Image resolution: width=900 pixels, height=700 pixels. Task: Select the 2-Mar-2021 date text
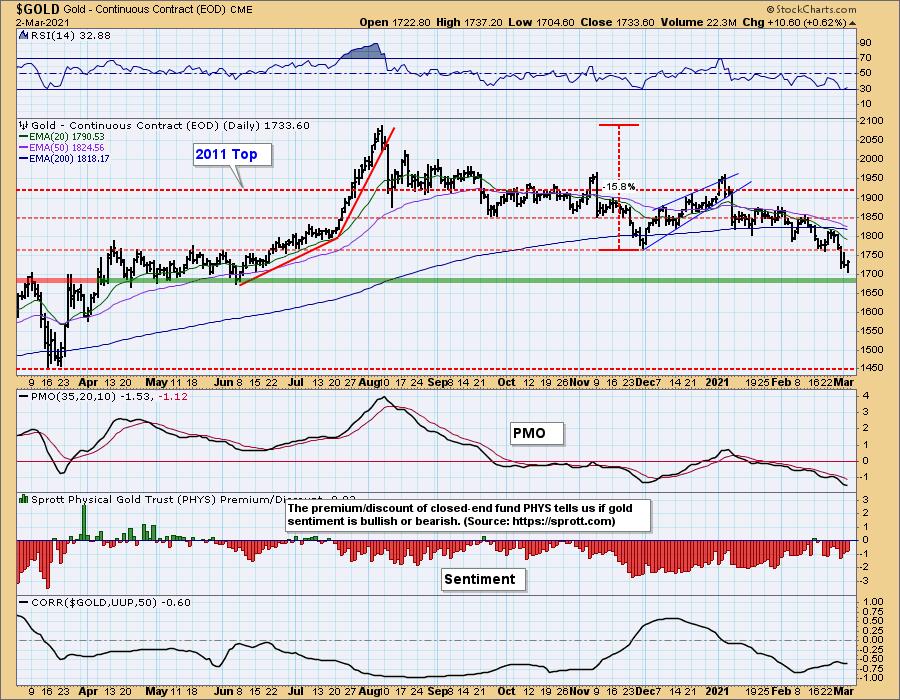click(43, 22)
